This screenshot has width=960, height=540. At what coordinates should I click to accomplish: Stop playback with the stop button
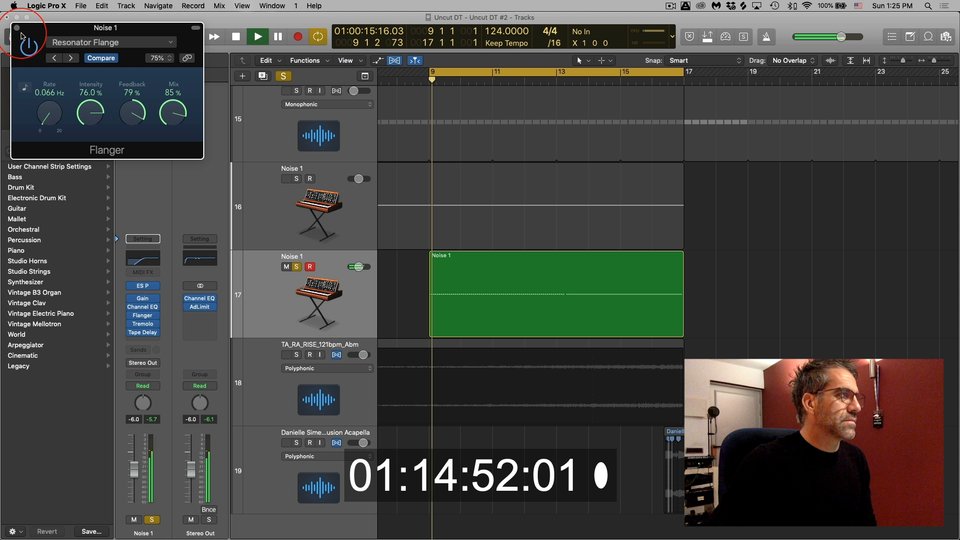236,37
